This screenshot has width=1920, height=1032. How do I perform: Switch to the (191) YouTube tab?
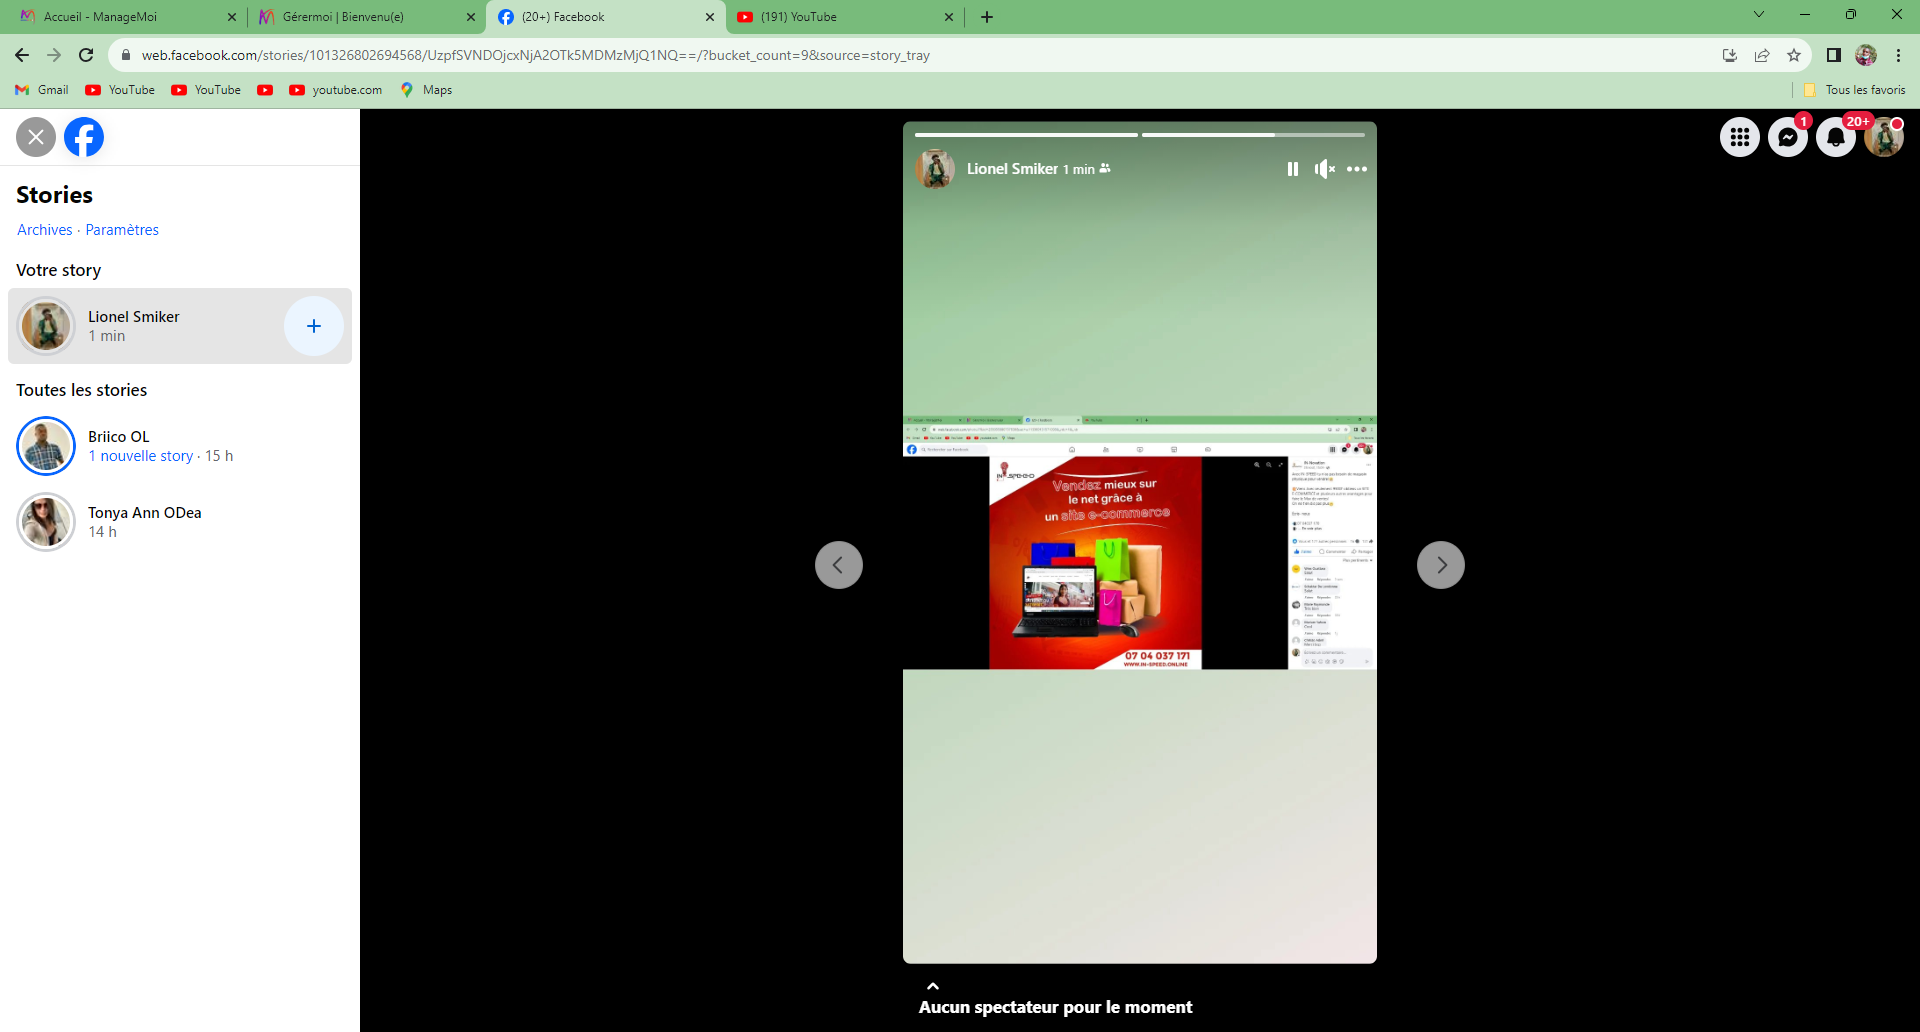840,17
